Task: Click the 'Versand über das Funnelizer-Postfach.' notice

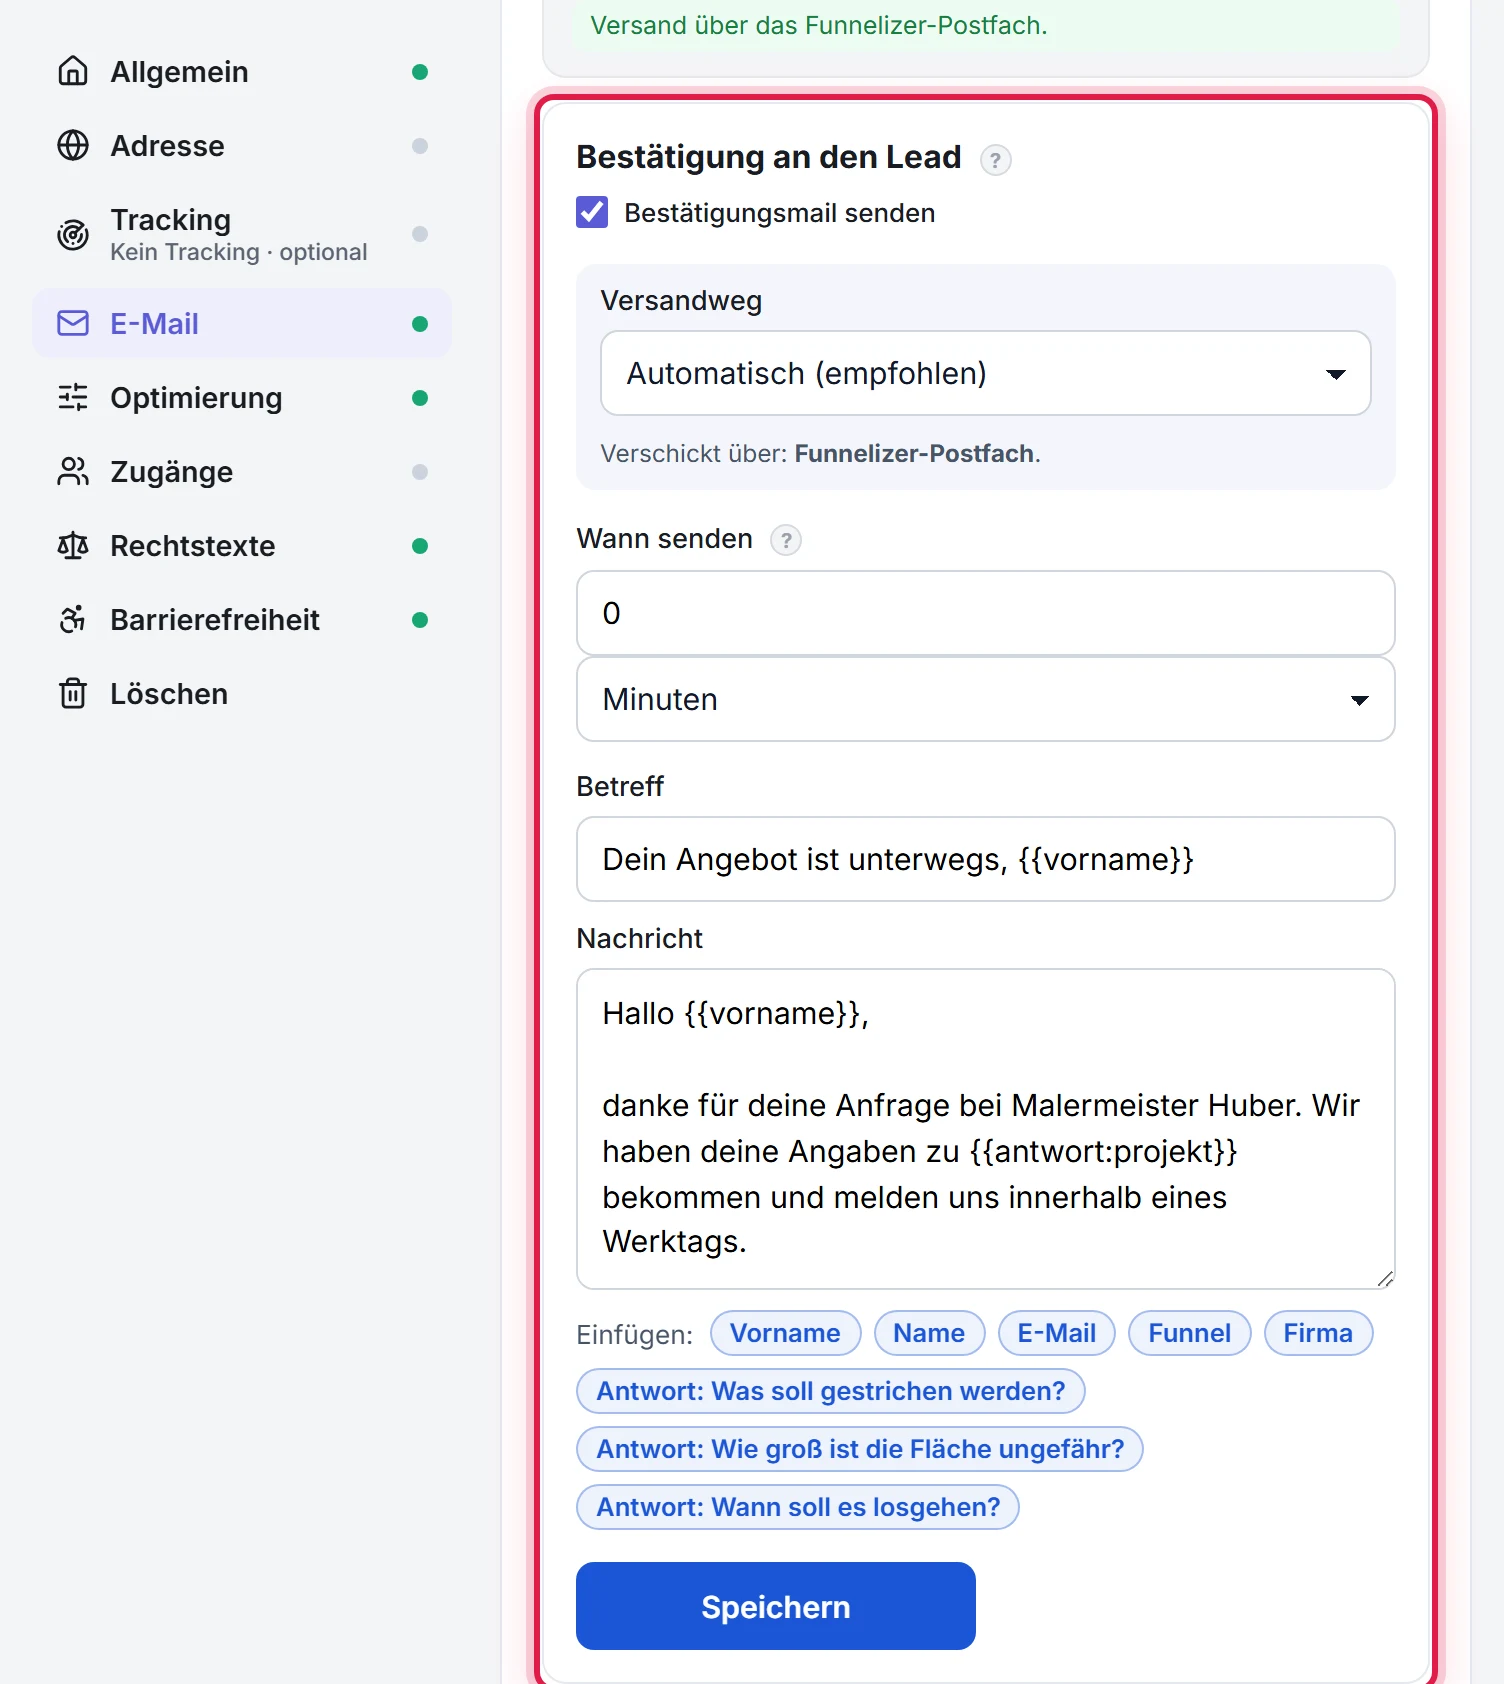Action: (x=818, y=25)
